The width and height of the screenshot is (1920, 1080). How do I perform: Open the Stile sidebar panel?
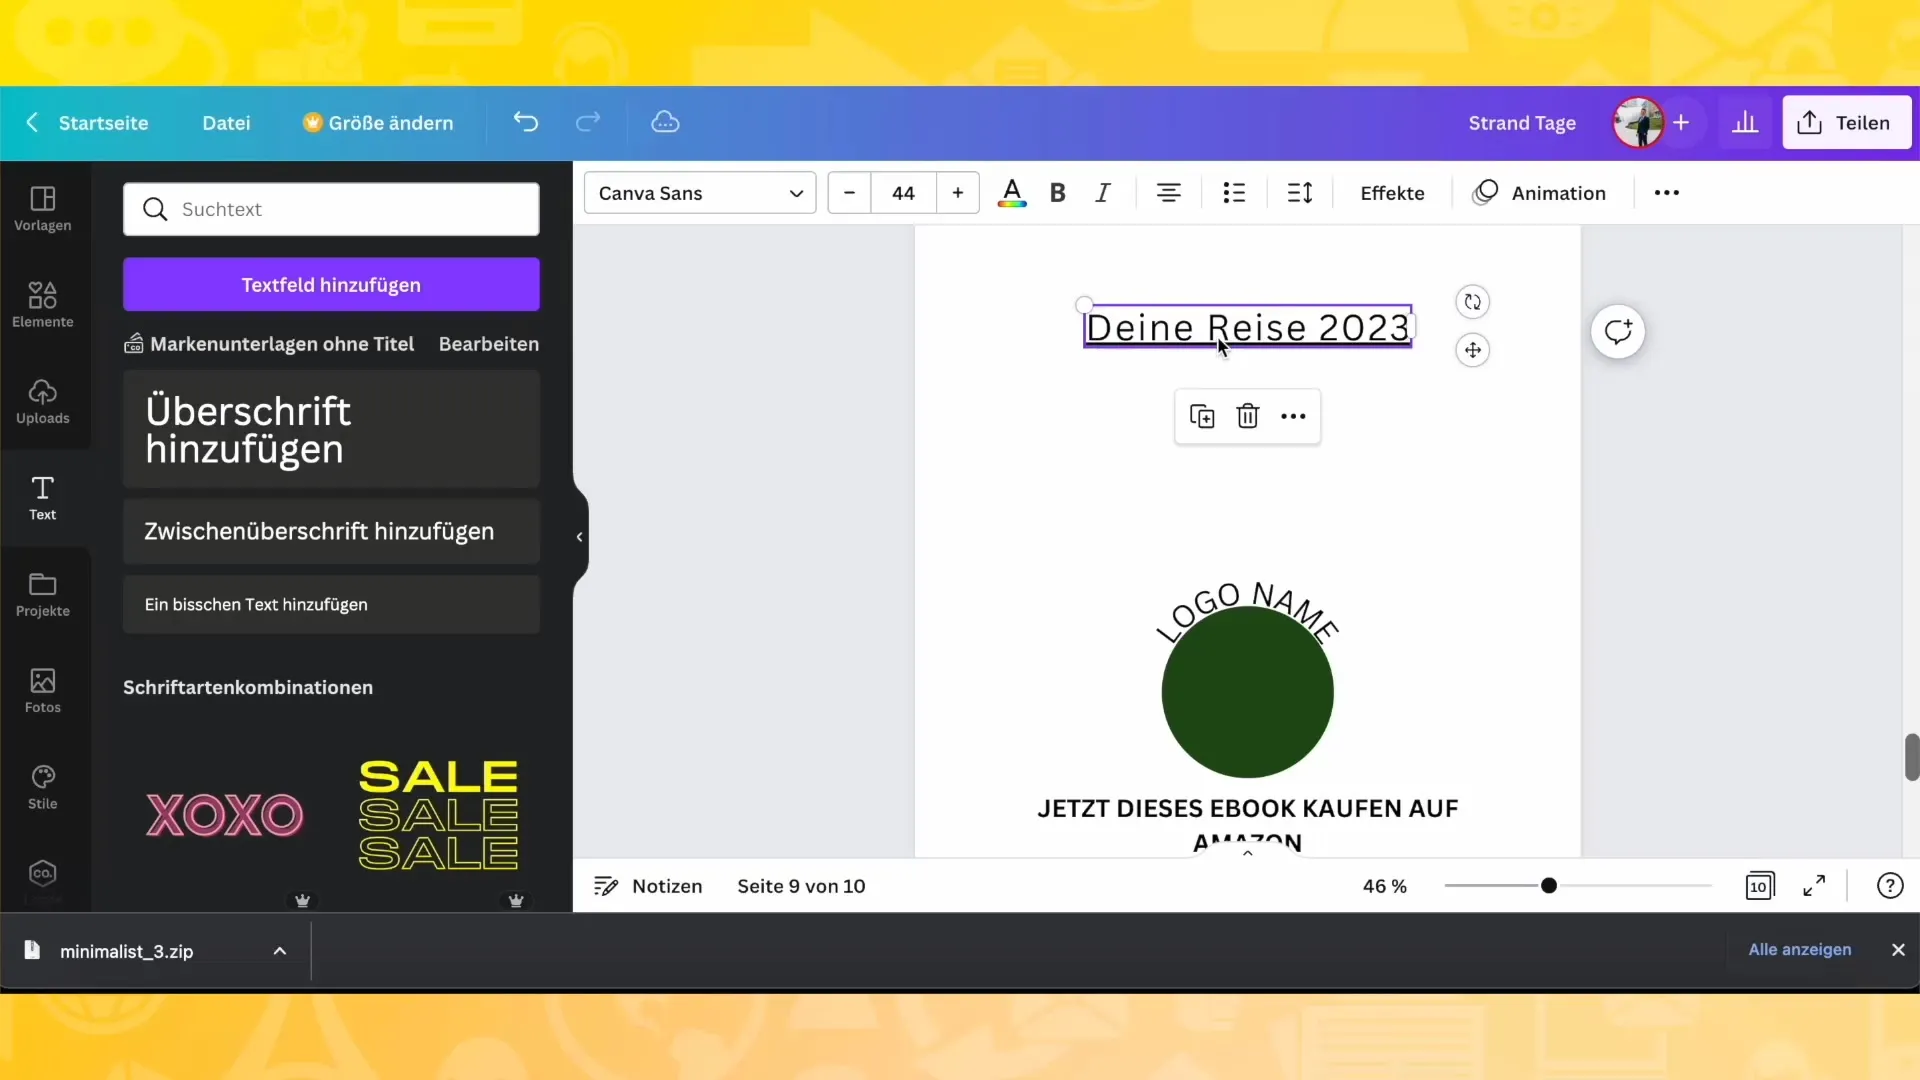[x=43, y=788]
